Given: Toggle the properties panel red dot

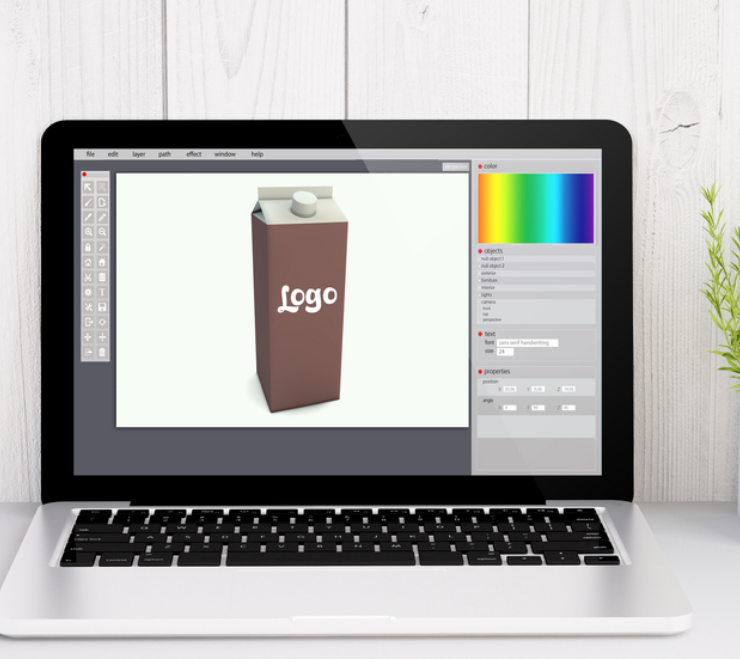Looking at the screenshot, I should [x=480, y=371].
